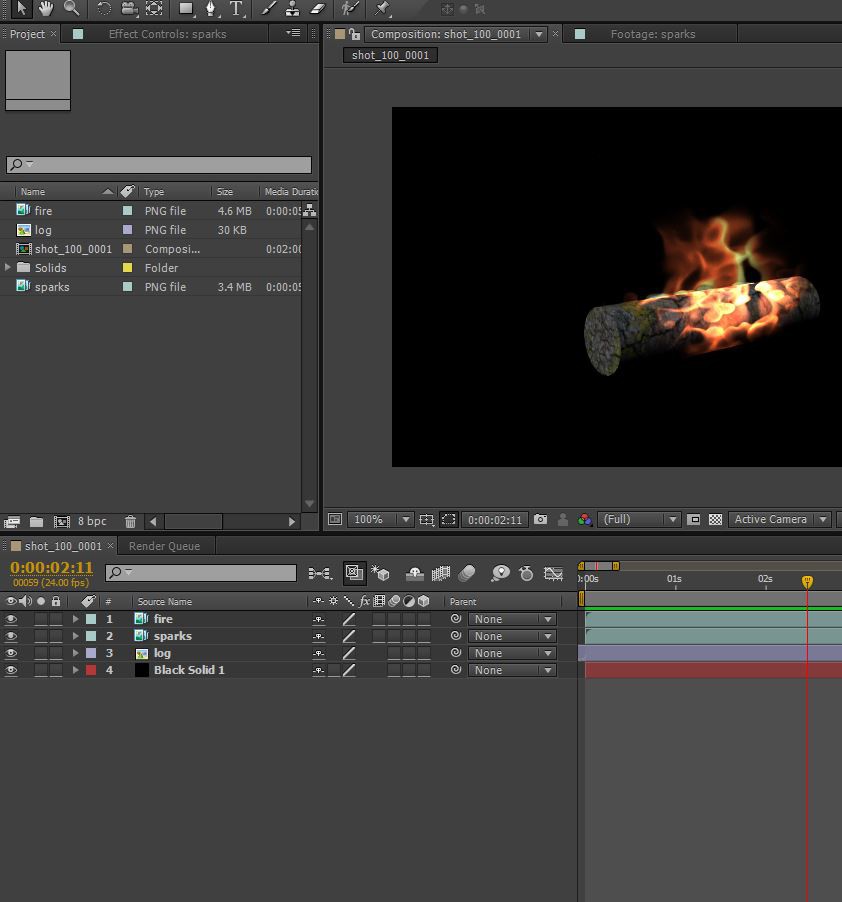842x902 pixels.
Task: Open Composition Mini-Flowchart in timeline
Action: point(320,574)
